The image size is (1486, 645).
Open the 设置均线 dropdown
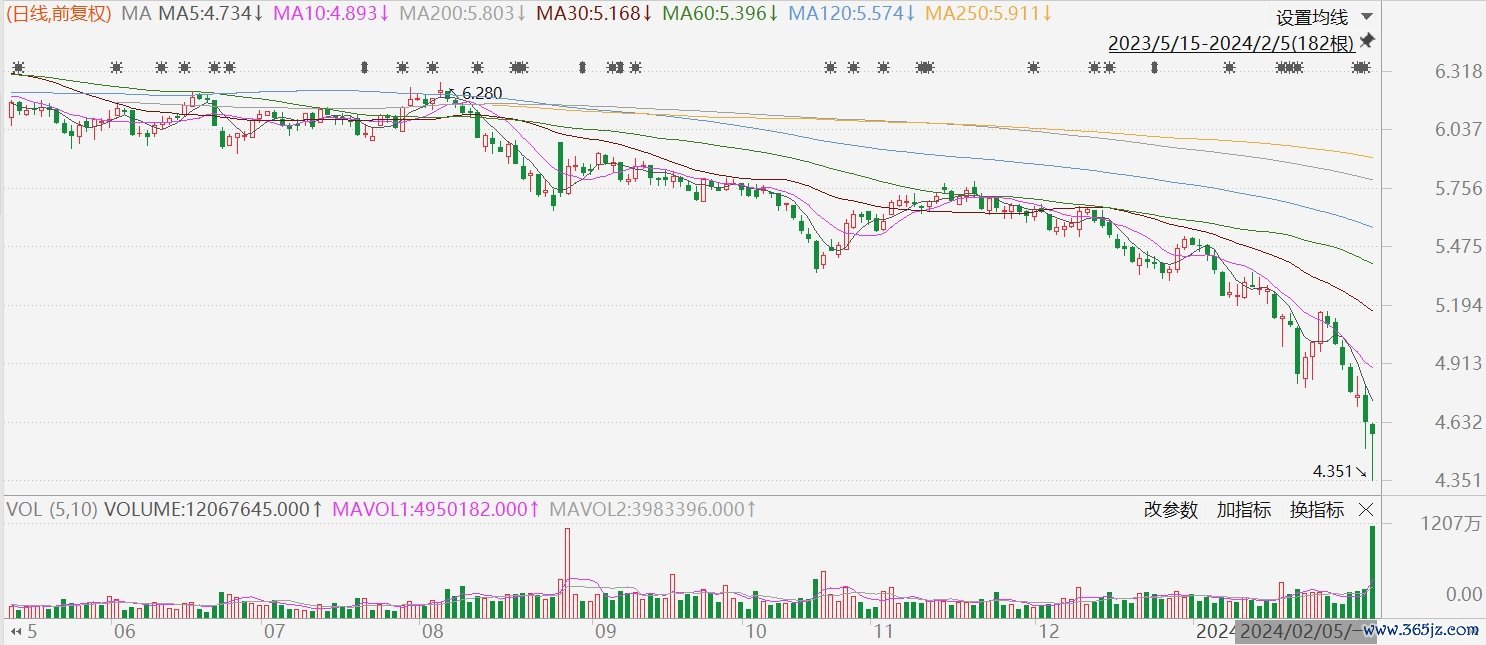[x=1324, y=17]
